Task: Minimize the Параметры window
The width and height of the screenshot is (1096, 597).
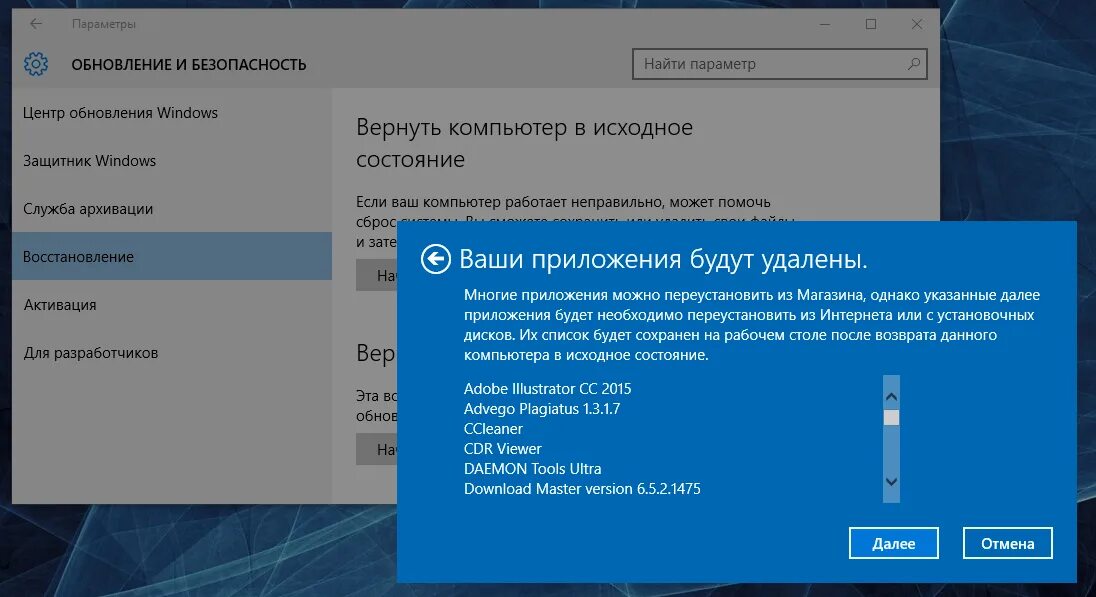Action: click(x=825, y=24)
